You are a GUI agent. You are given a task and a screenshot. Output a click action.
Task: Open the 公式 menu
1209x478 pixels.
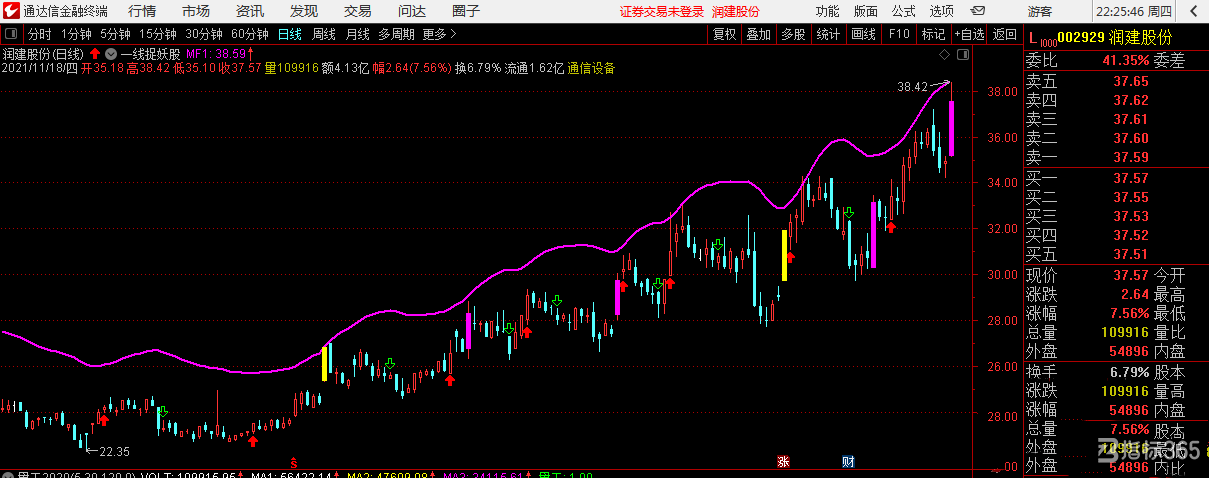[x=904, y=11]
